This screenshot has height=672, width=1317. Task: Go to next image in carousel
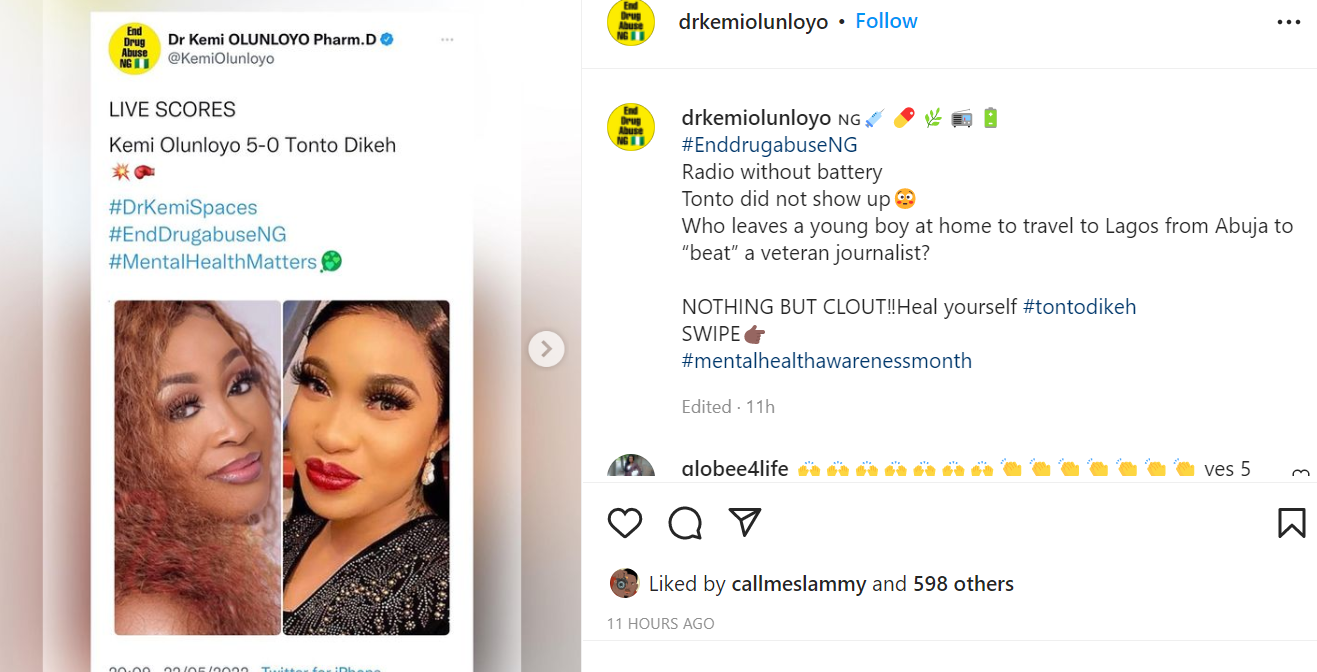click(x=546, y=349)
